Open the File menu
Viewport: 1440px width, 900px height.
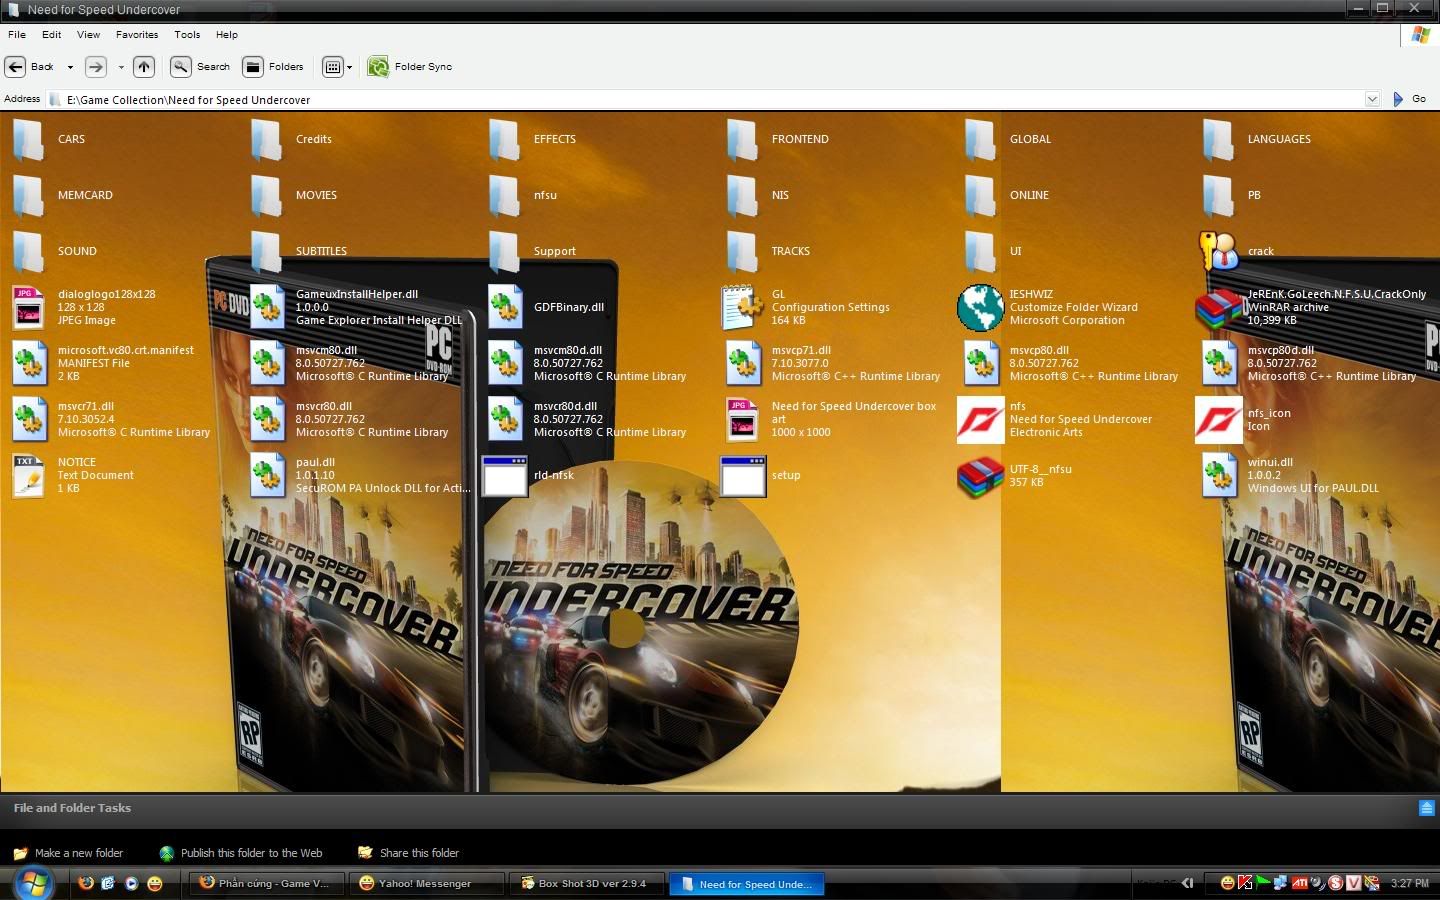point(17,34)
